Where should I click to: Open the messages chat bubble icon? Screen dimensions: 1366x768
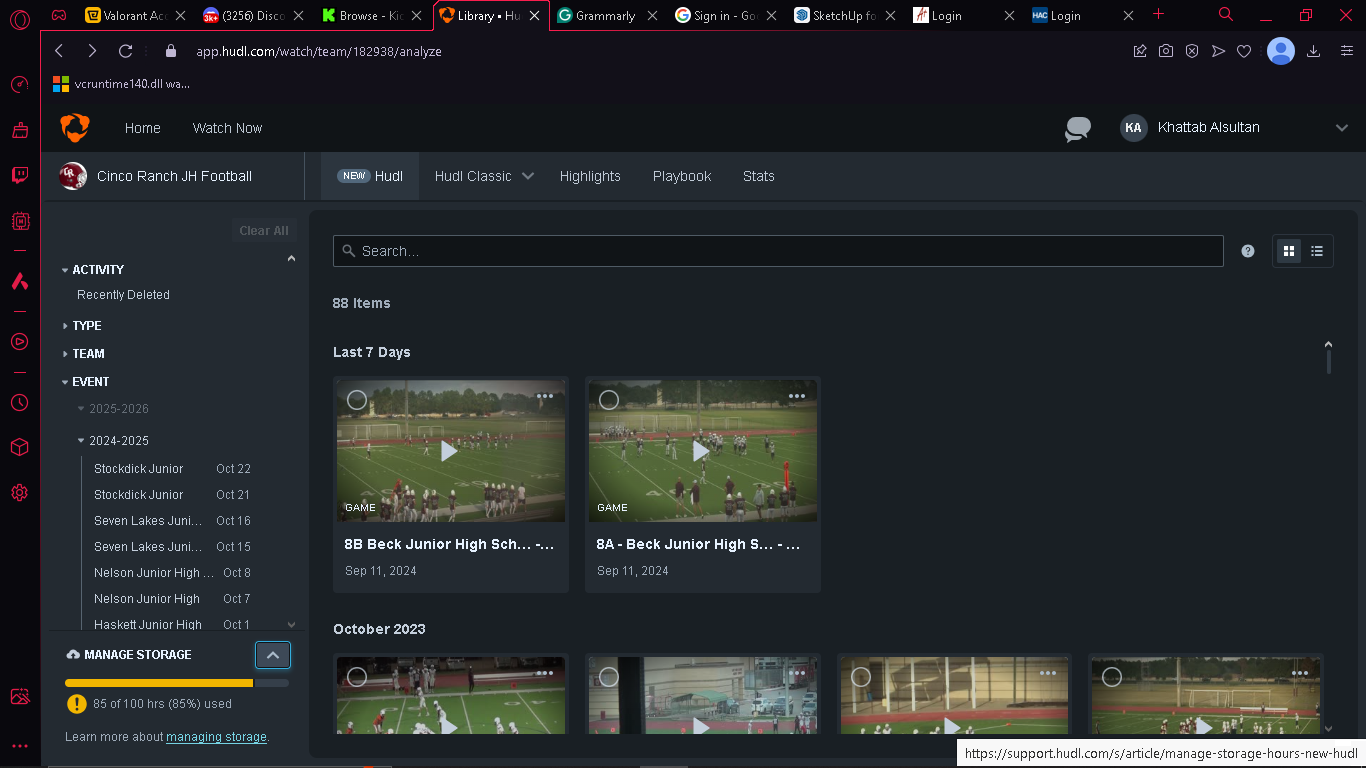click(1078, 129)
